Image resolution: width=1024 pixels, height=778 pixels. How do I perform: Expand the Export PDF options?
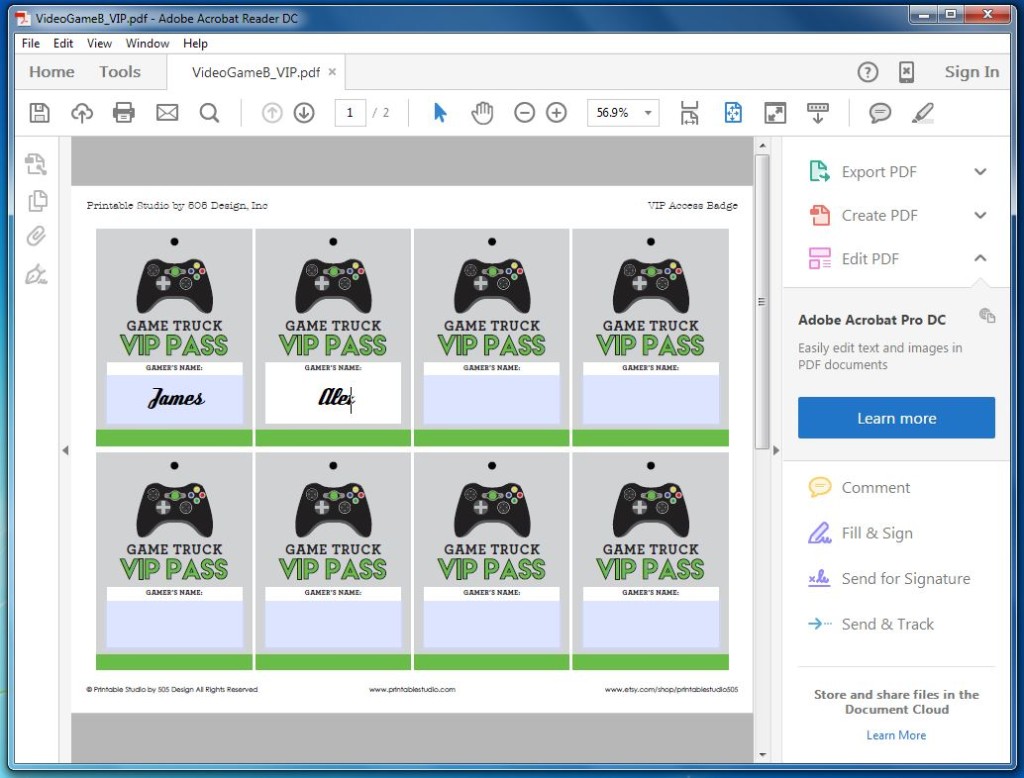[978, 171]
